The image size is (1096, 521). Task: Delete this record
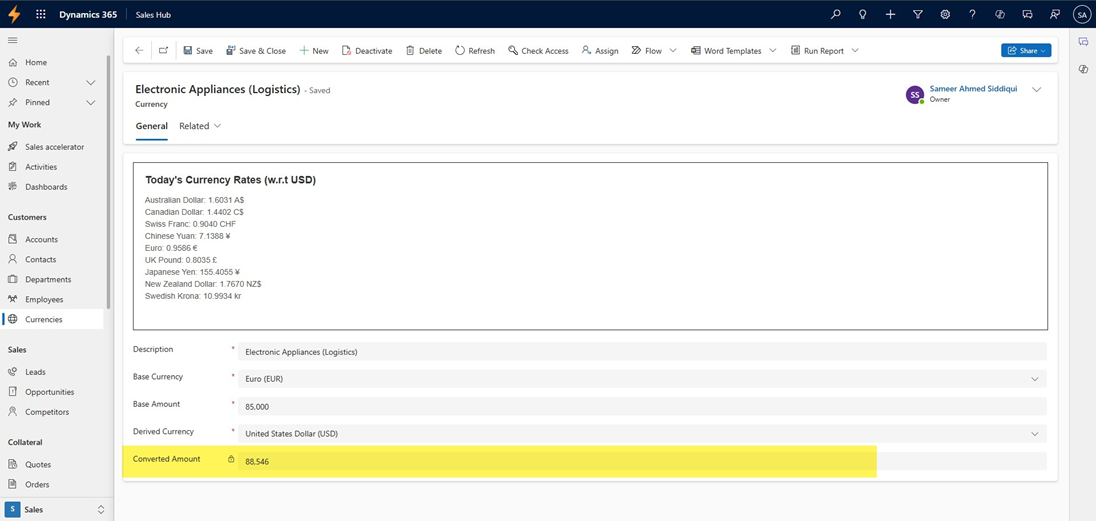pyautogui.click(x=424, y=51)
